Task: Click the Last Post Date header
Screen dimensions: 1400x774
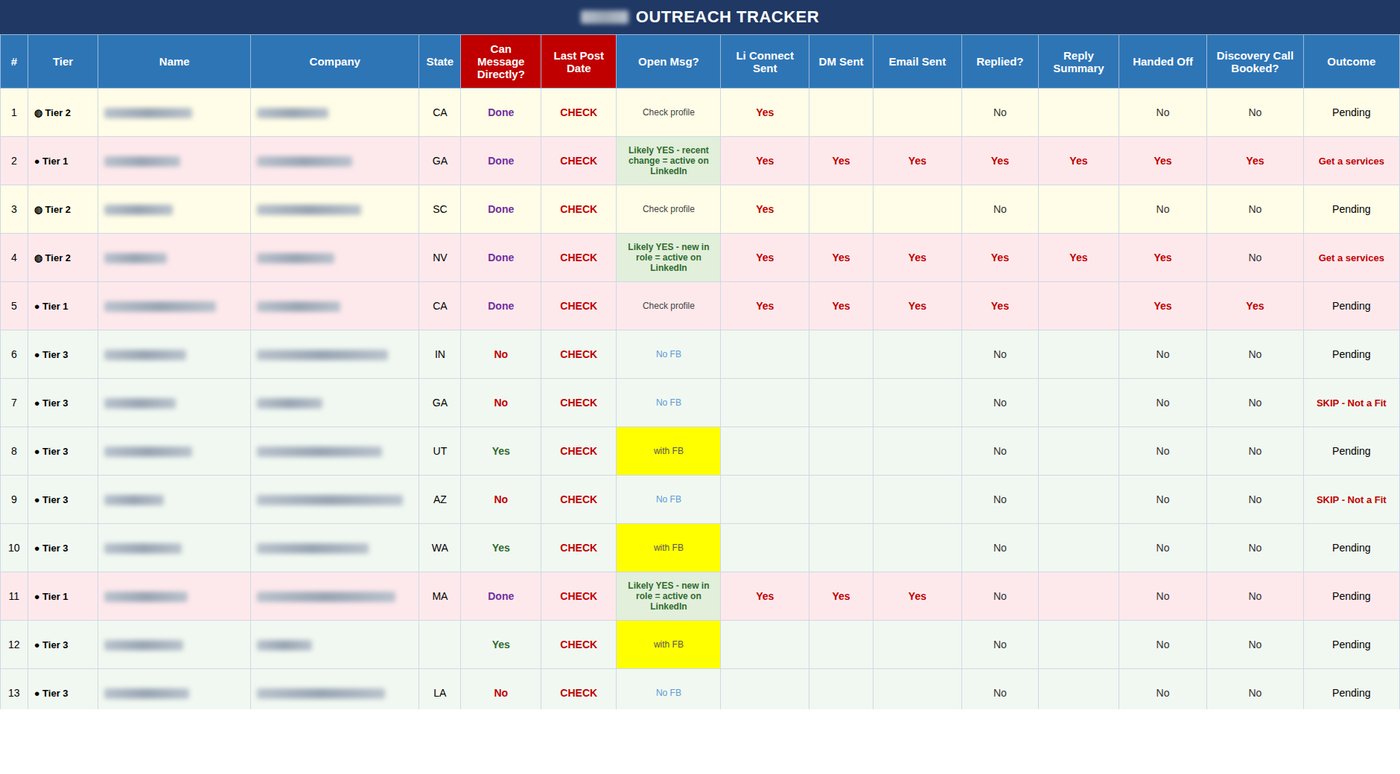Action: pyautogui.click(x=579, y=61)
